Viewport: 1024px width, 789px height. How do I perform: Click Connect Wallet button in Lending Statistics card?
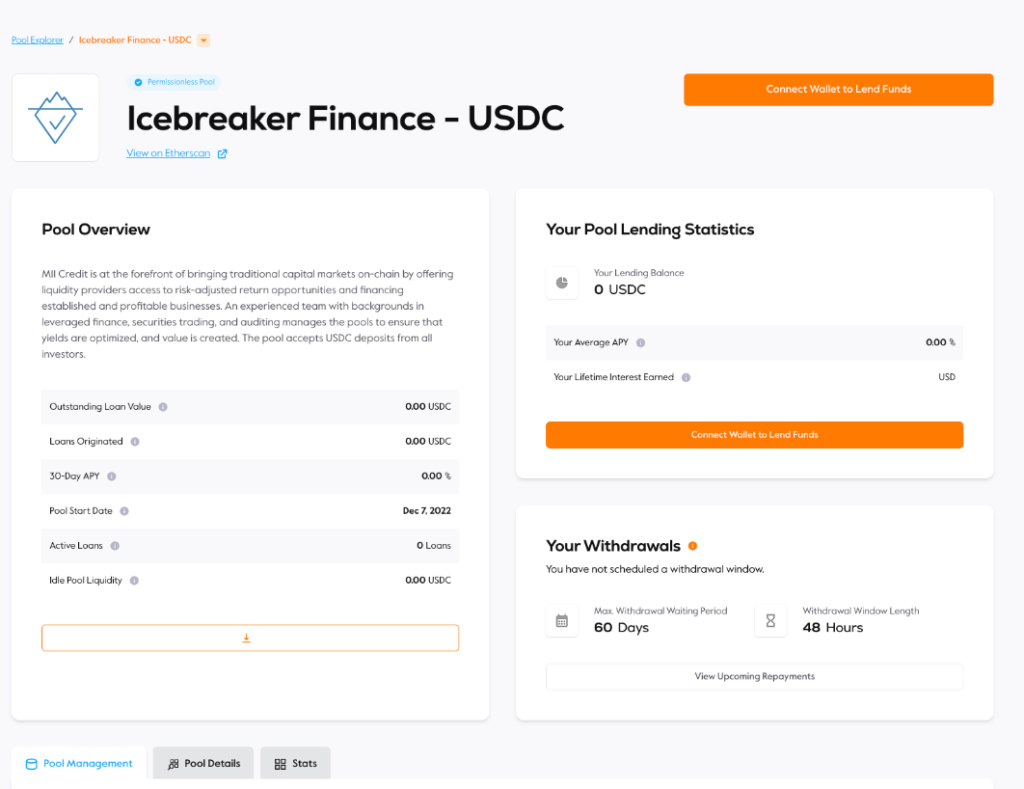pyautogui.click(x=754, y=435)
